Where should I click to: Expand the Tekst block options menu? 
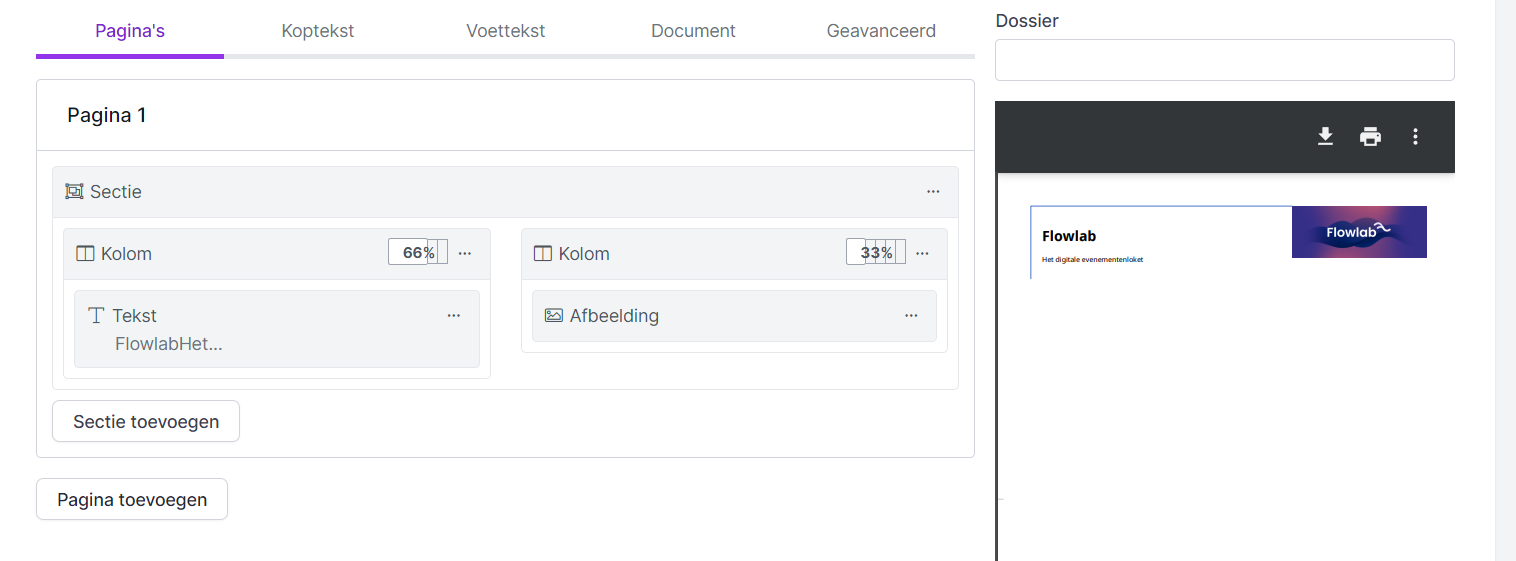[454, 316]
